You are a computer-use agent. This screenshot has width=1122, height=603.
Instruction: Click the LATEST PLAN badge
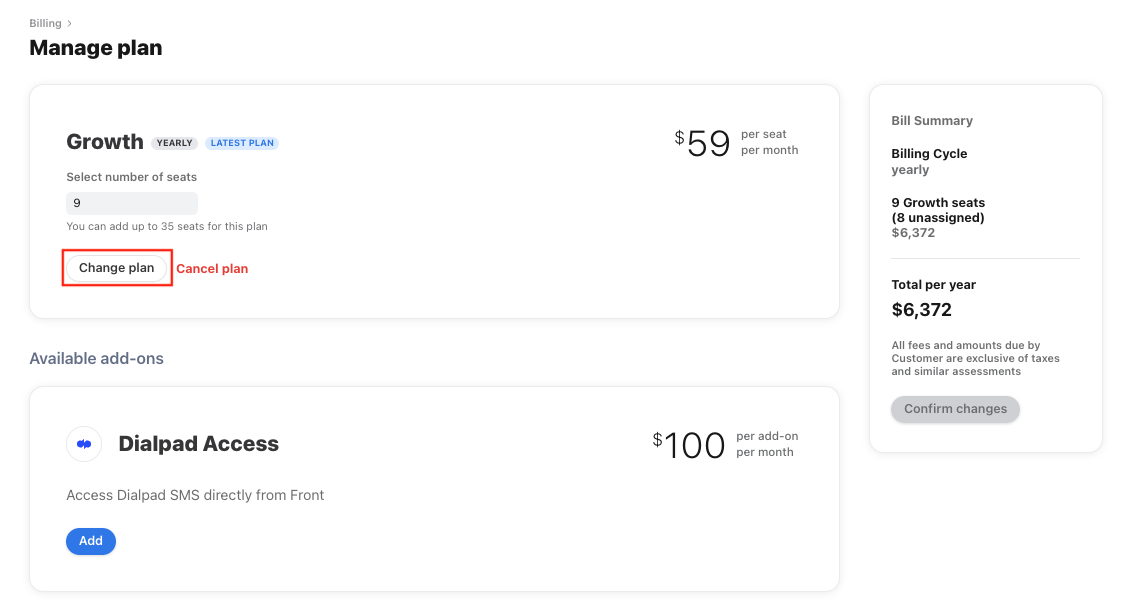click(242, 142)
